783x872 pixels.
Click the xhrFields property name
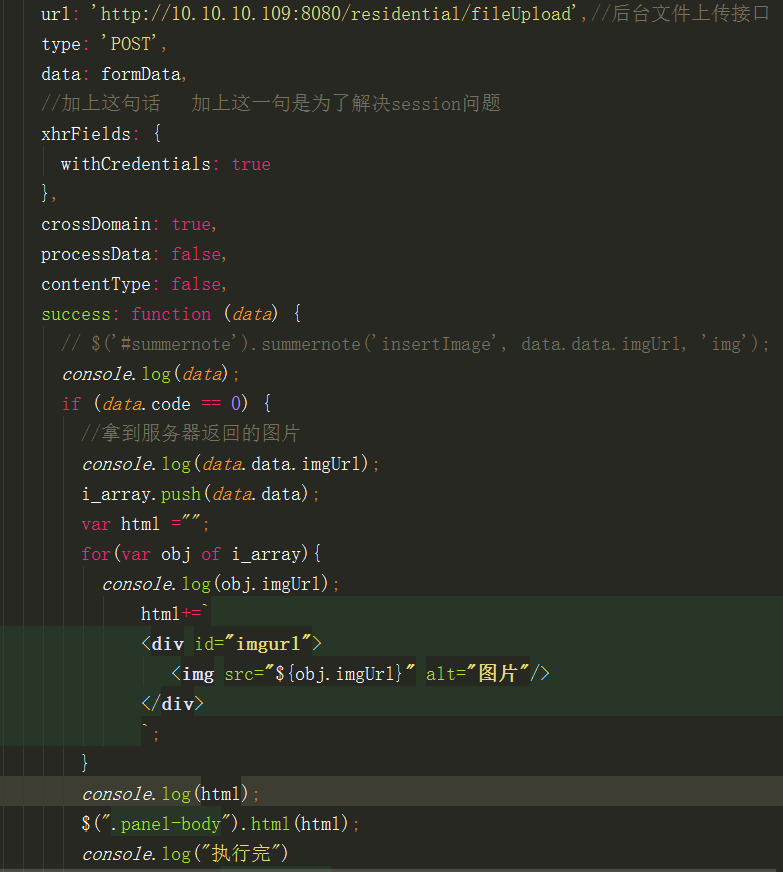86,133
